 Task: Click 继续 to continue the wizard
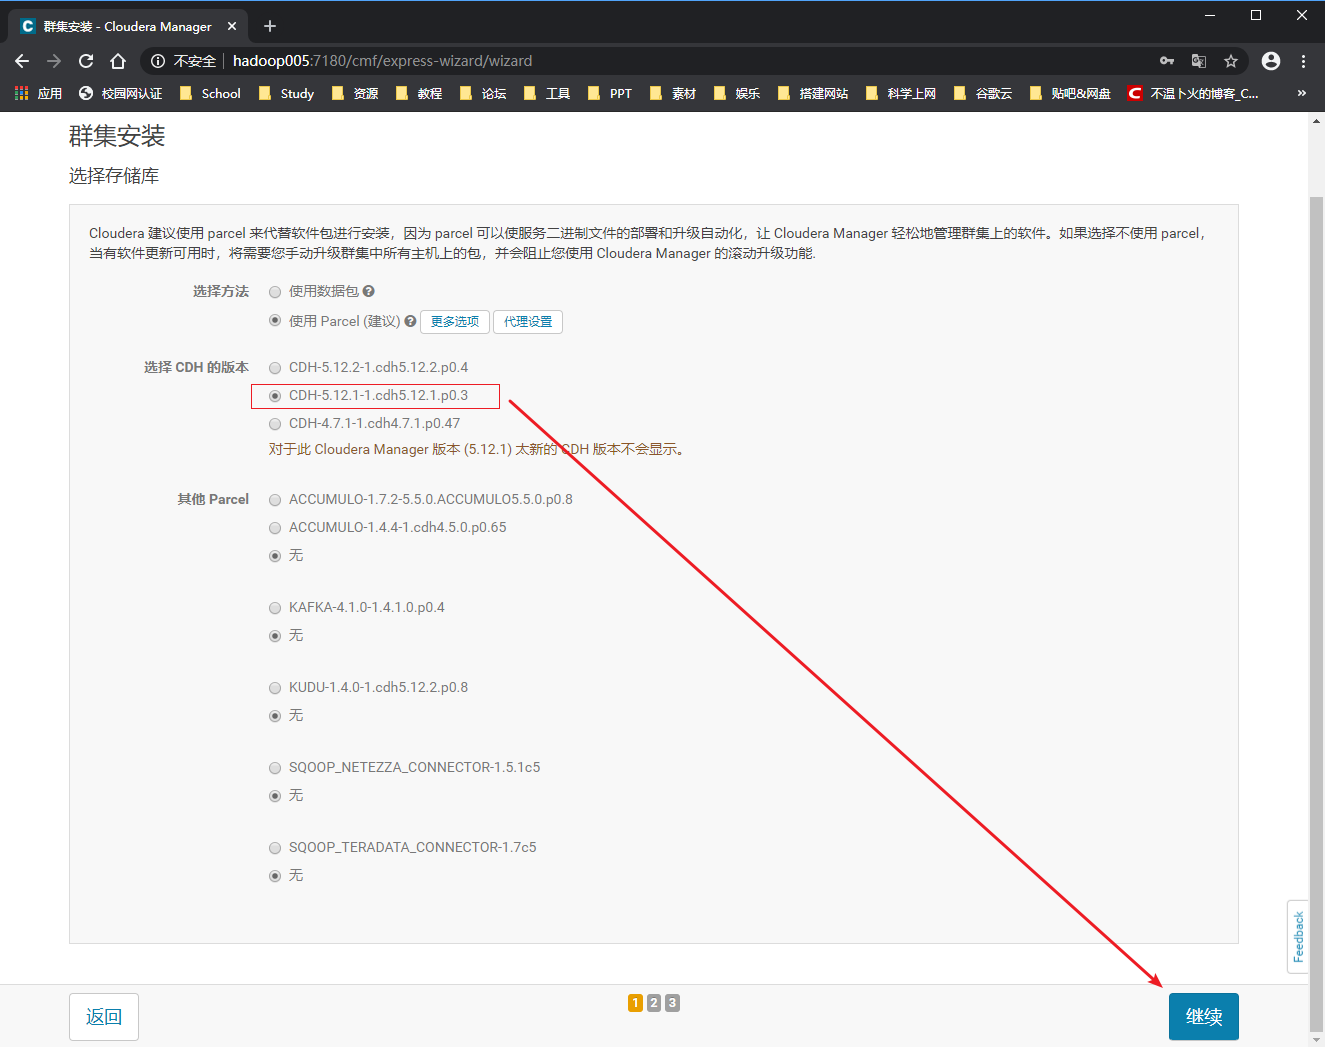click(x=1204, y=1016)
